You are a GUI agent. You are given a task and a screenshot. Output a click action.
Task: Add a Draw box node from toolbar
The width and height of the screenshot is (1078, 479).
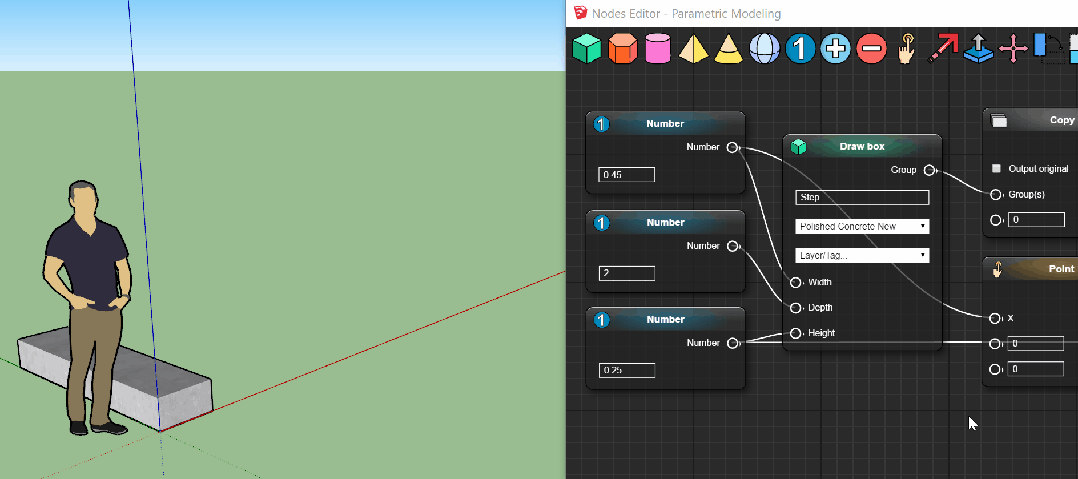pyautogui.click(x=586, y=48)
